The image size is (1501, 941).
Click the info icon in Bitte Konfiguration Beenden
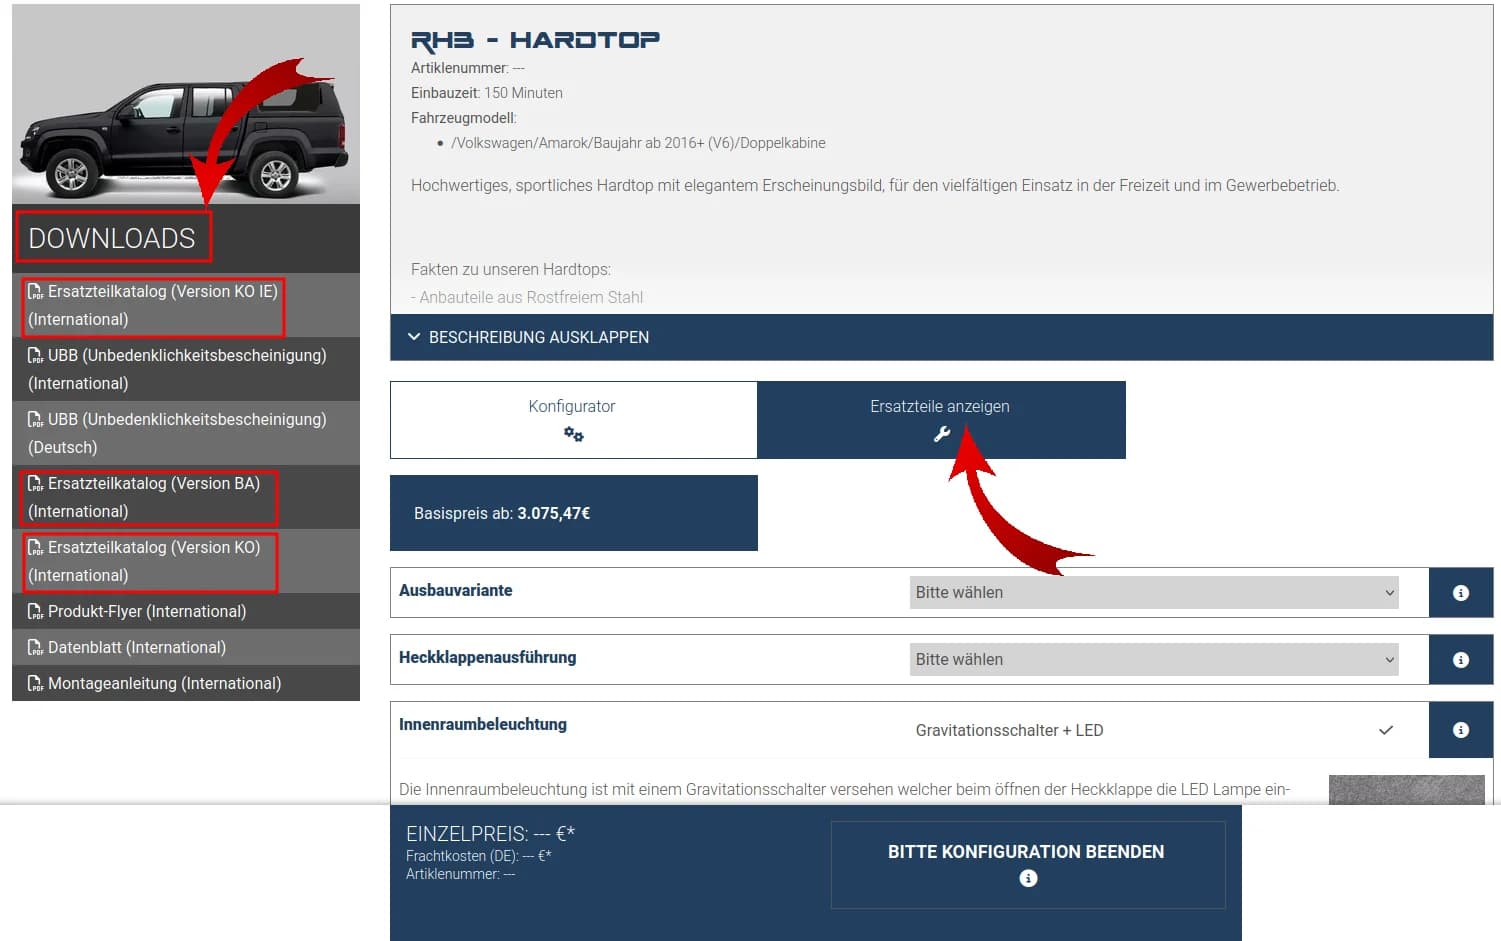[x=1027, y=878]
